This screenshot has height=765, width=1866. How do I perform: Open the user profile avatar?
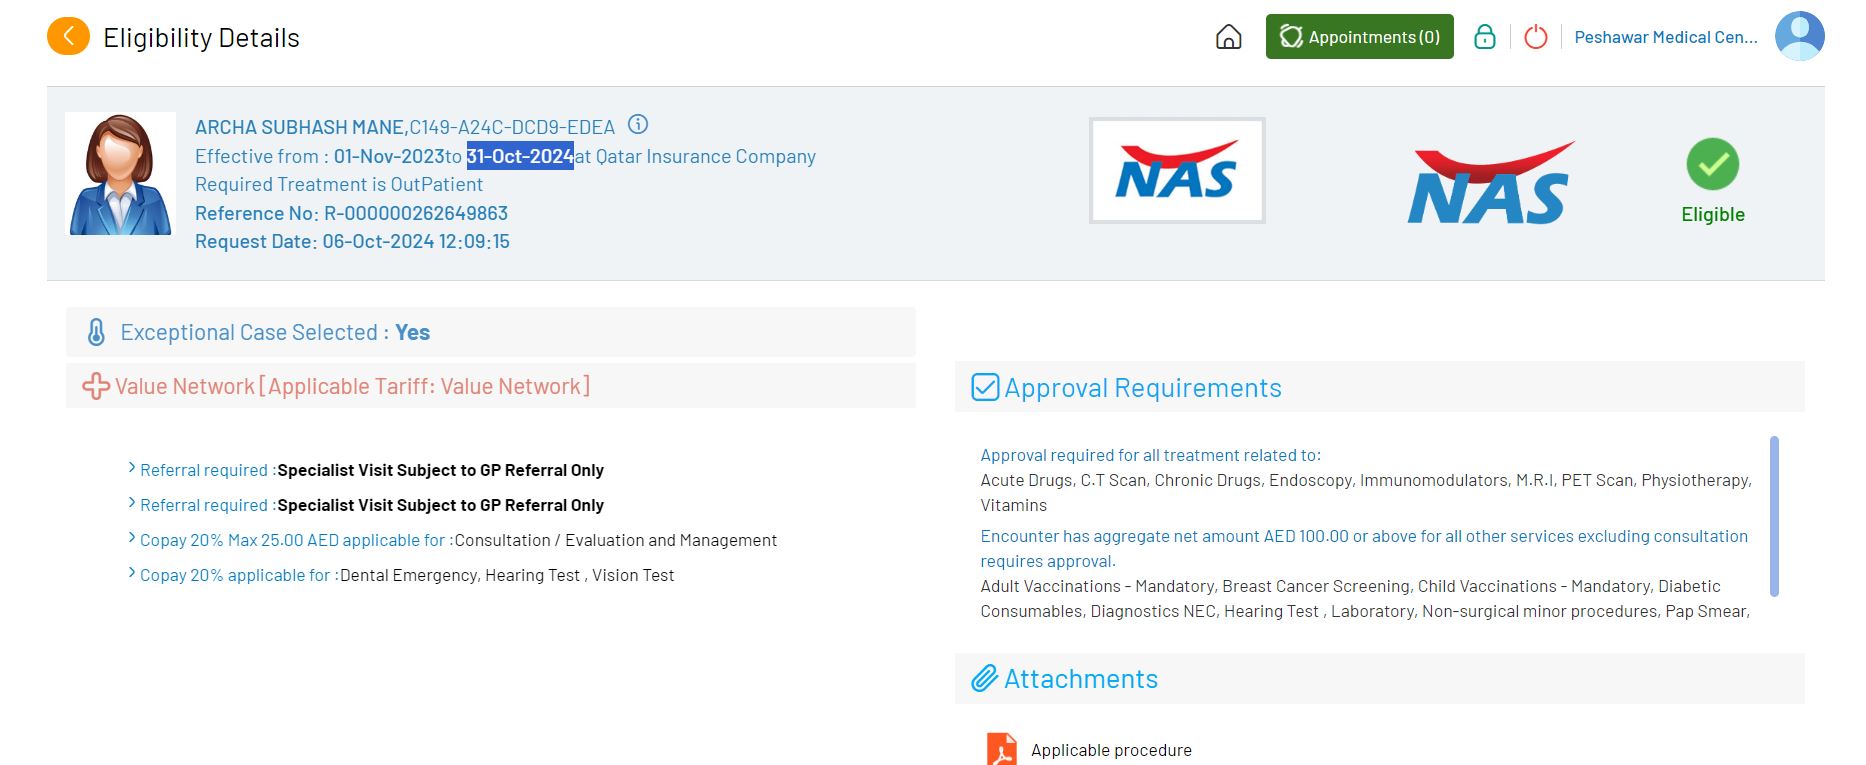click(1799, 36)
